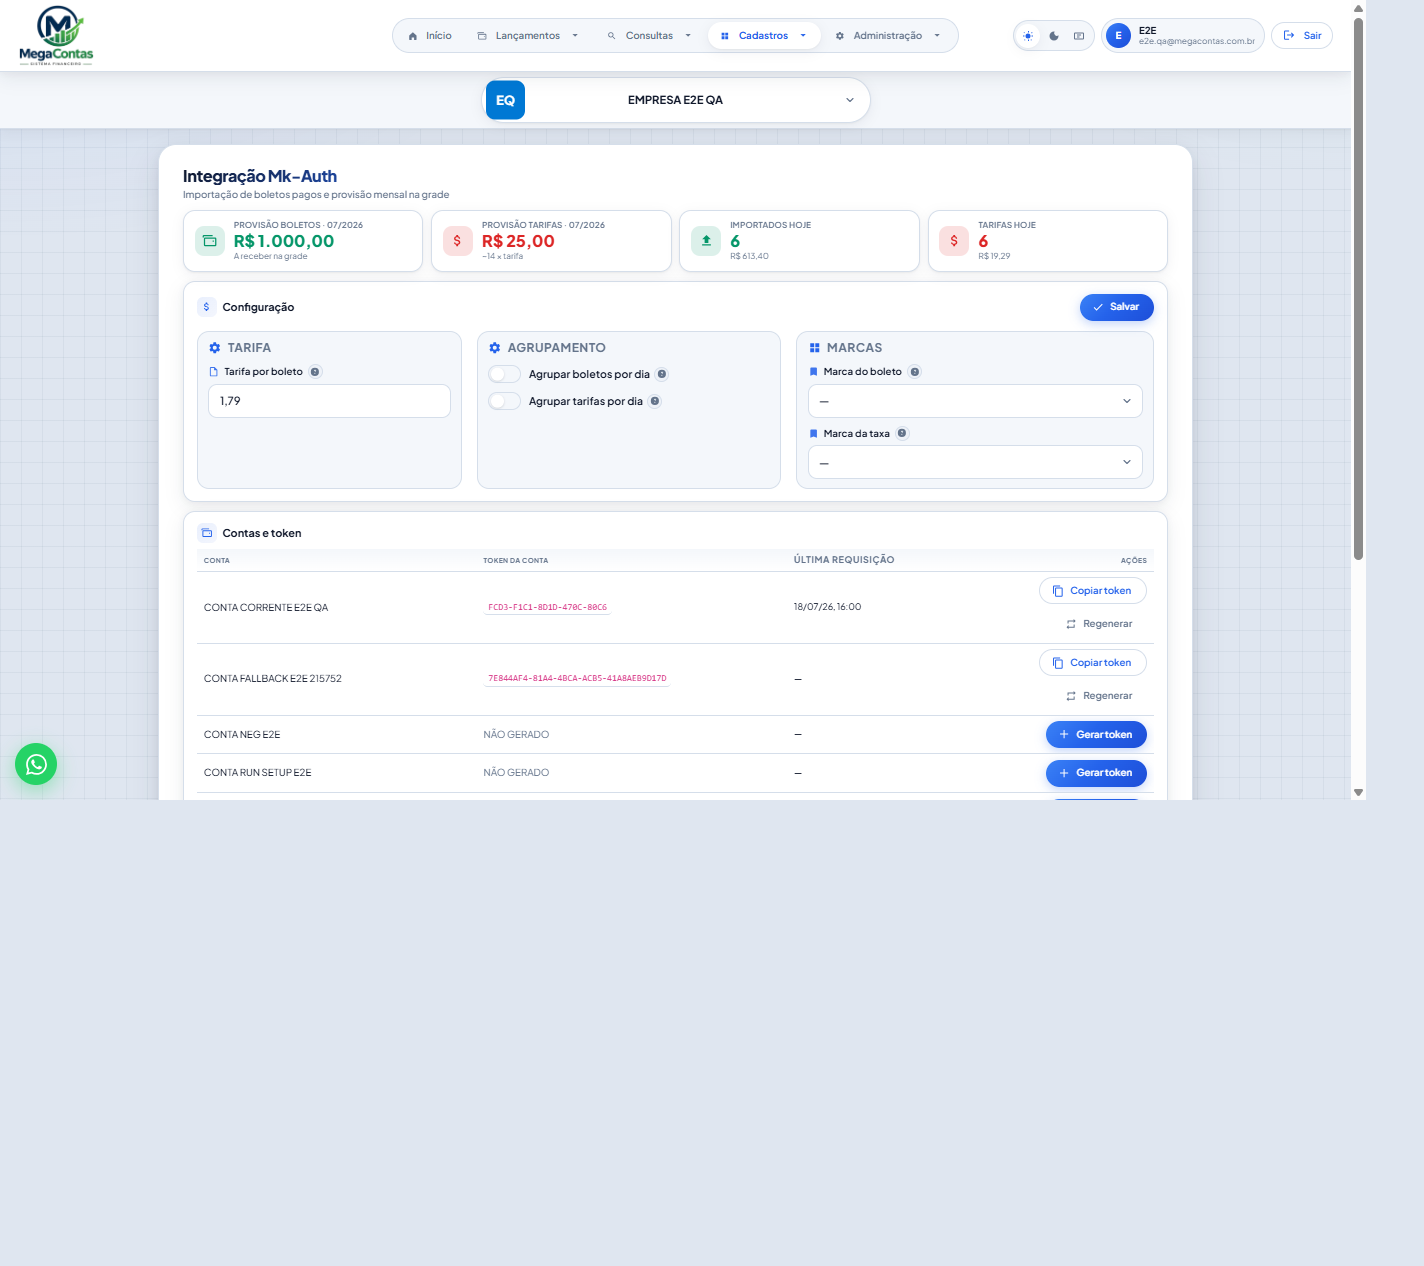Open the WhatsApp chat bubble
This screenshot has width=1424, height=1266.
[36, 764]
